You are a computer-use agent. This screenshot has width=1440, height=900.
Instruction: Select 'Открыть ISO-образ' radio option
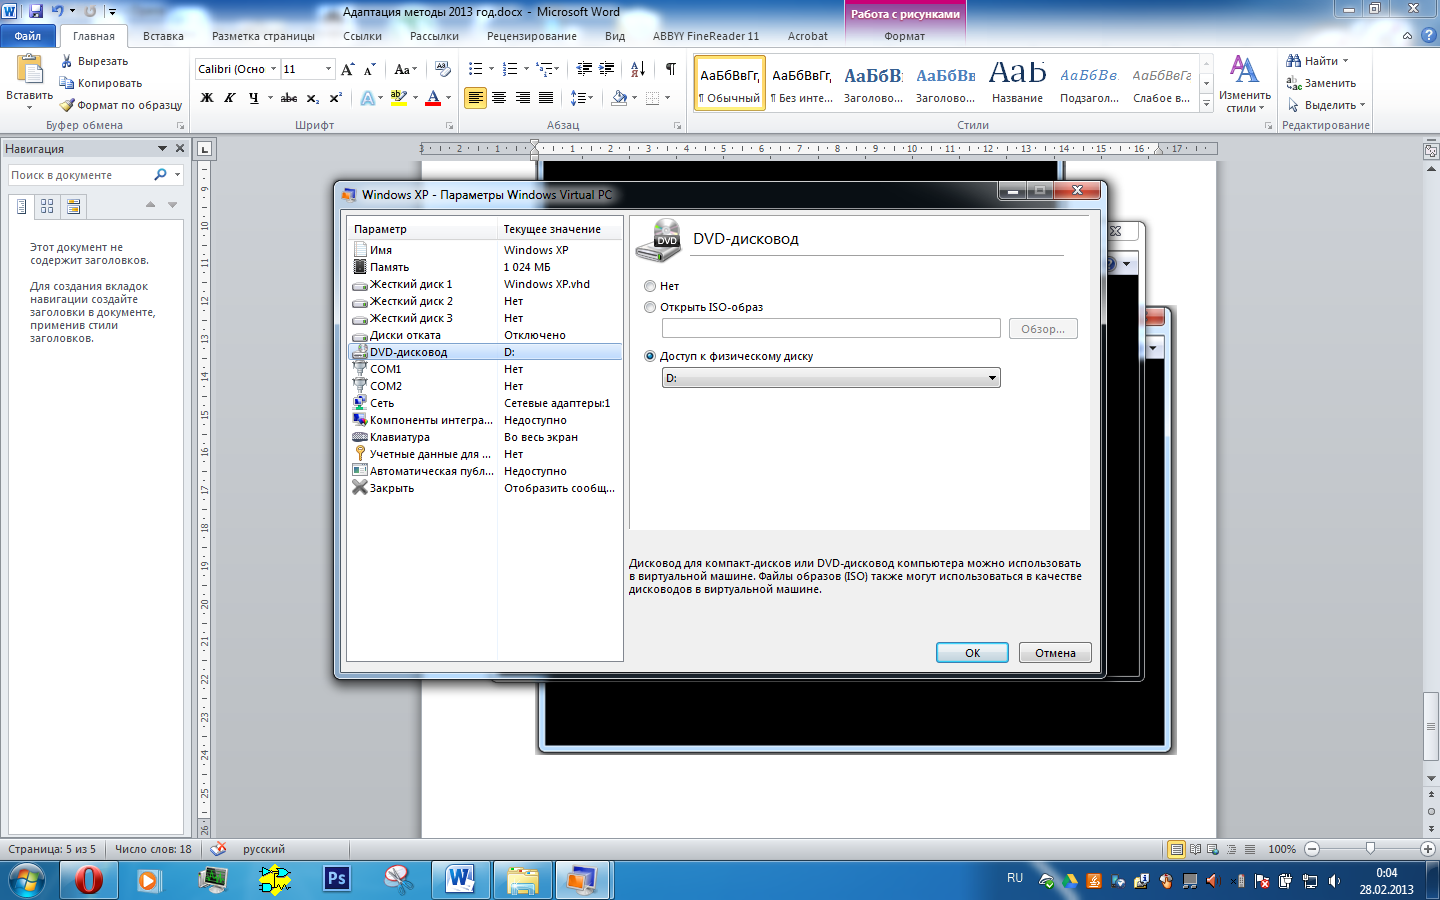[650, 307]
